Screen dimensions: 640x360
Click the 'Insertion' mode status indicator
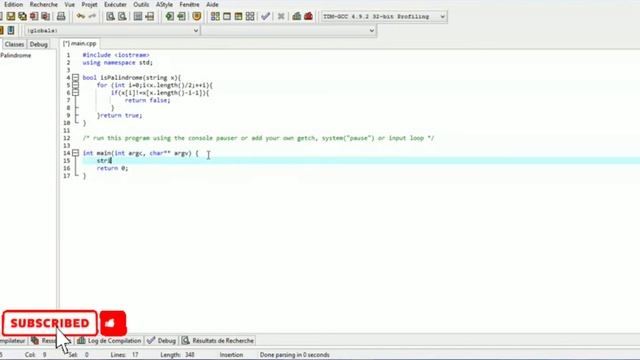coord(231,355)
